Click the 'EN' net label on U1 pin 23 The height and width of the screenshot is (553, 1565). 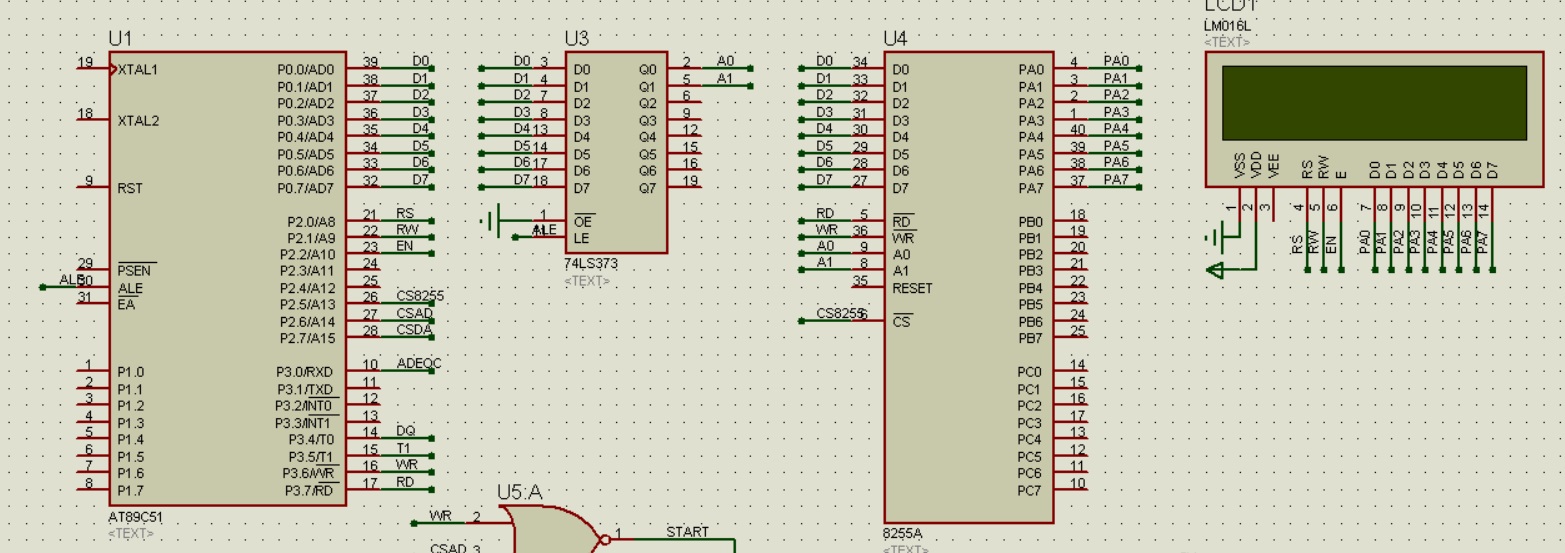(x=405, y=246)
